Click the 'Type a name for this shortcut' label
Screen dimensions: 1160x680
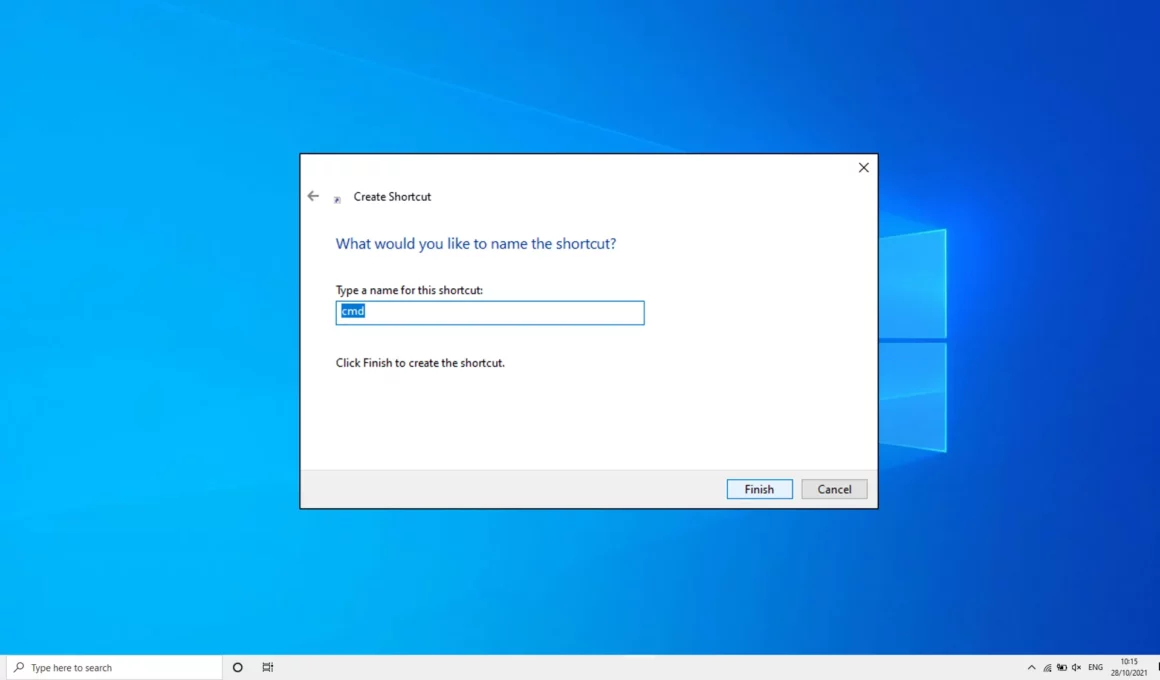click(x=409, y=290)
